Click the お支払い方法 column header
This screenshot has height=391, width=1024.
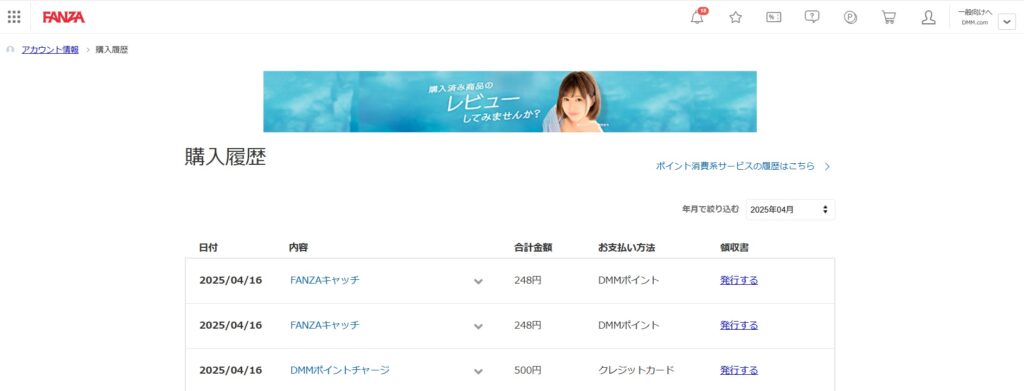pos(626,248)
